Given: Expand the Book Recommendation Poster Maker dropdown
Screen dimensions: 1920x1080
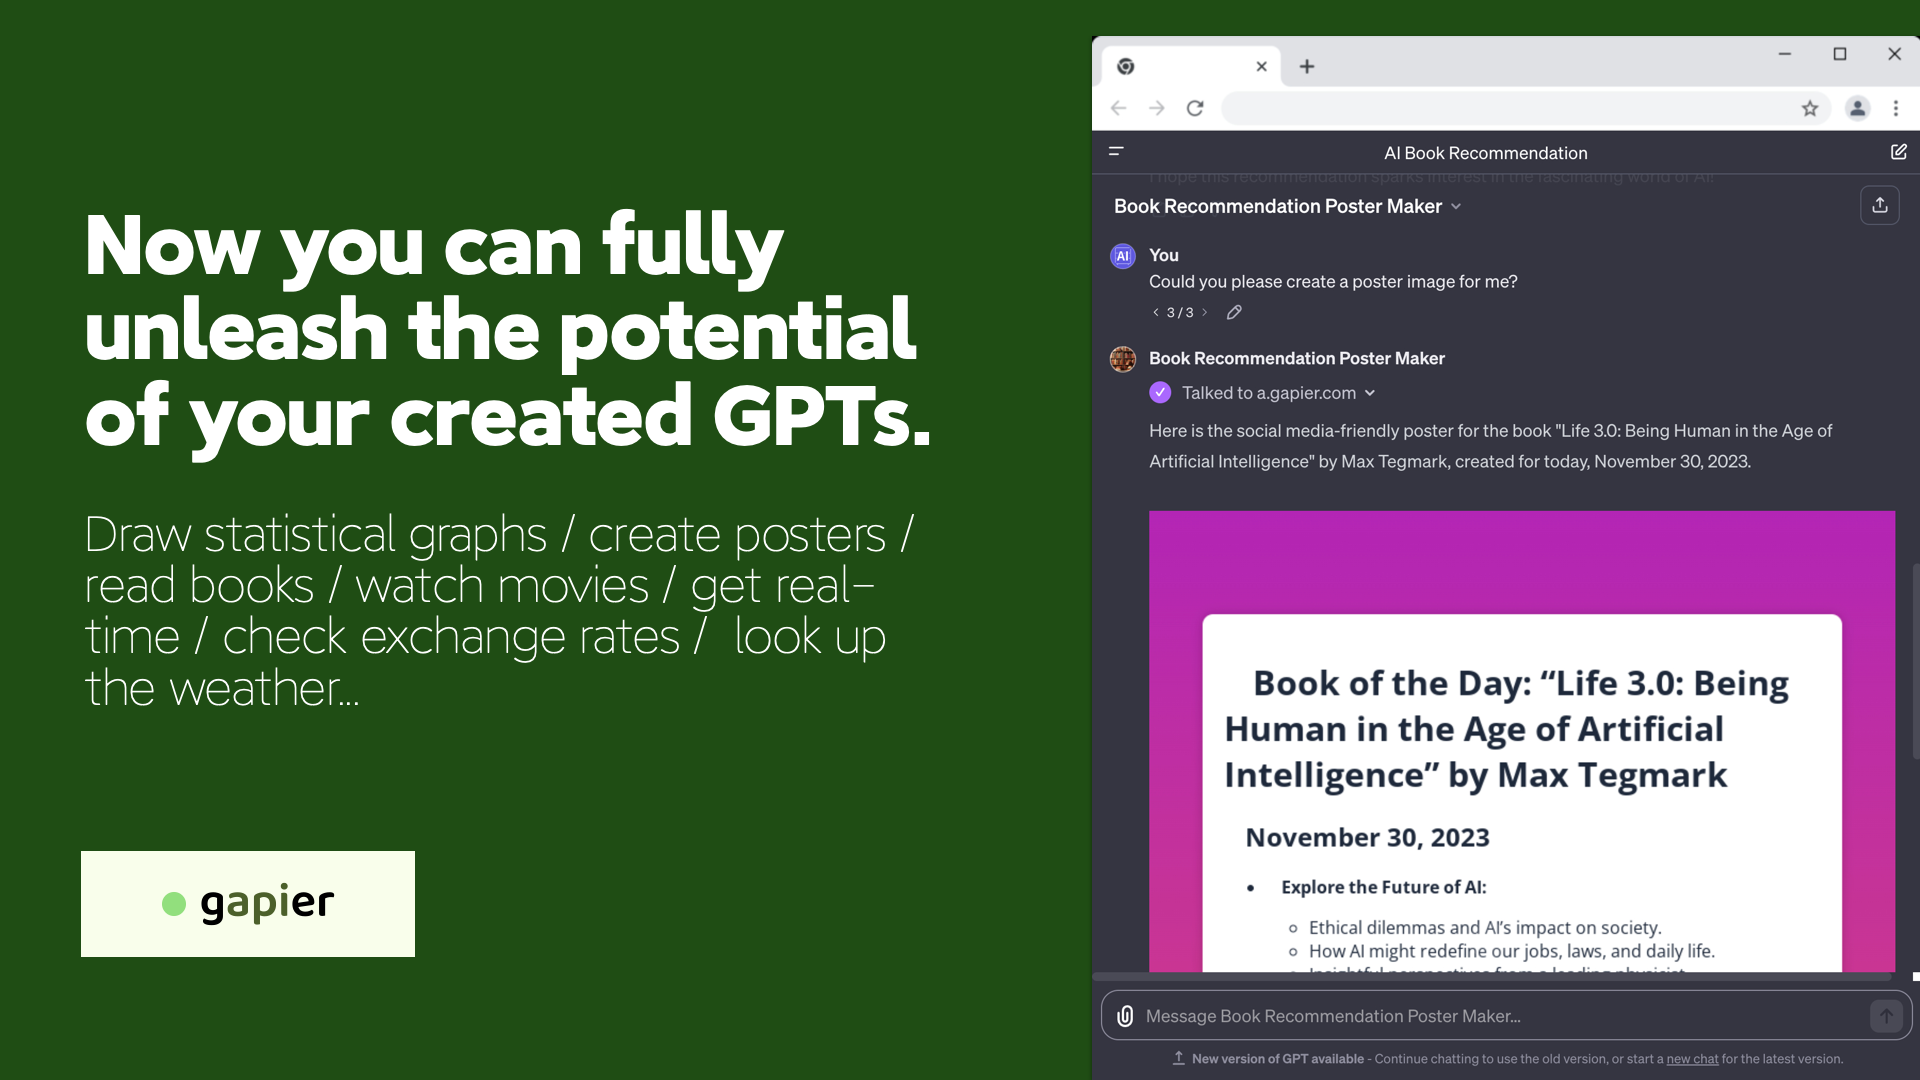Looking at the screenshot, I should pyautogui.click(x=1288, y=206).
